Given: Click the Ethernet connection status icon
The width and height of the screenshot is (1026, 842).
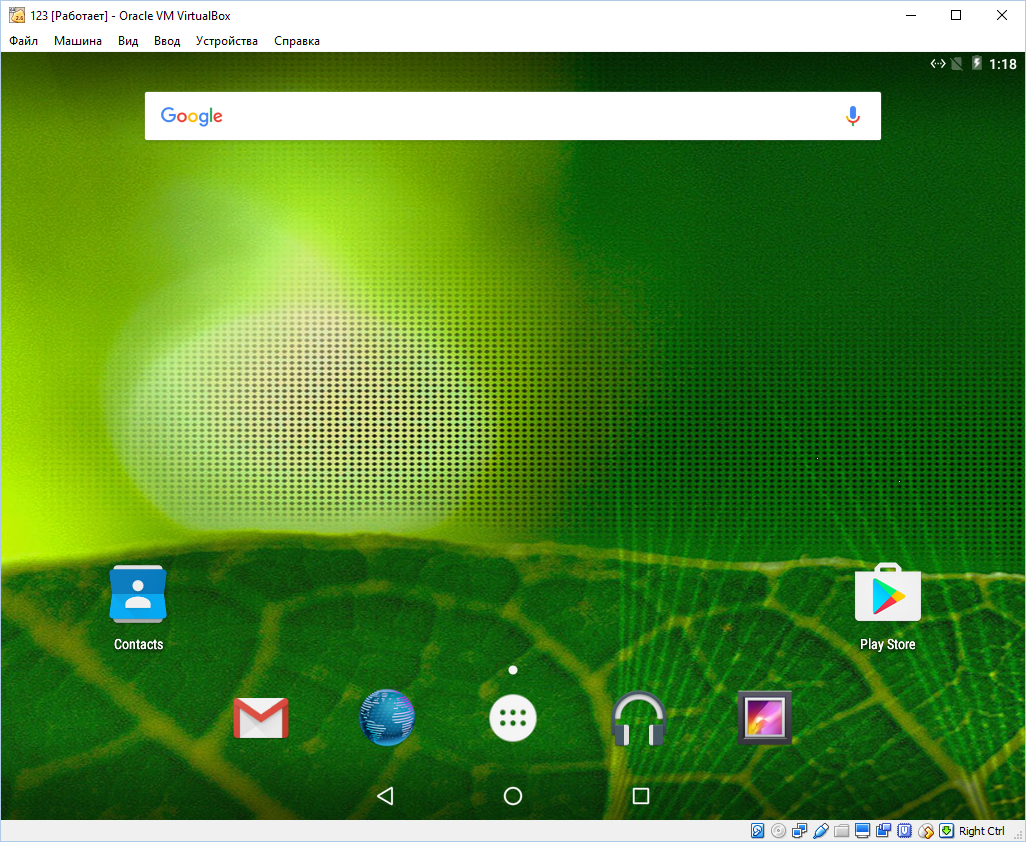Looking at the screenshot, I should coord(938,63).
